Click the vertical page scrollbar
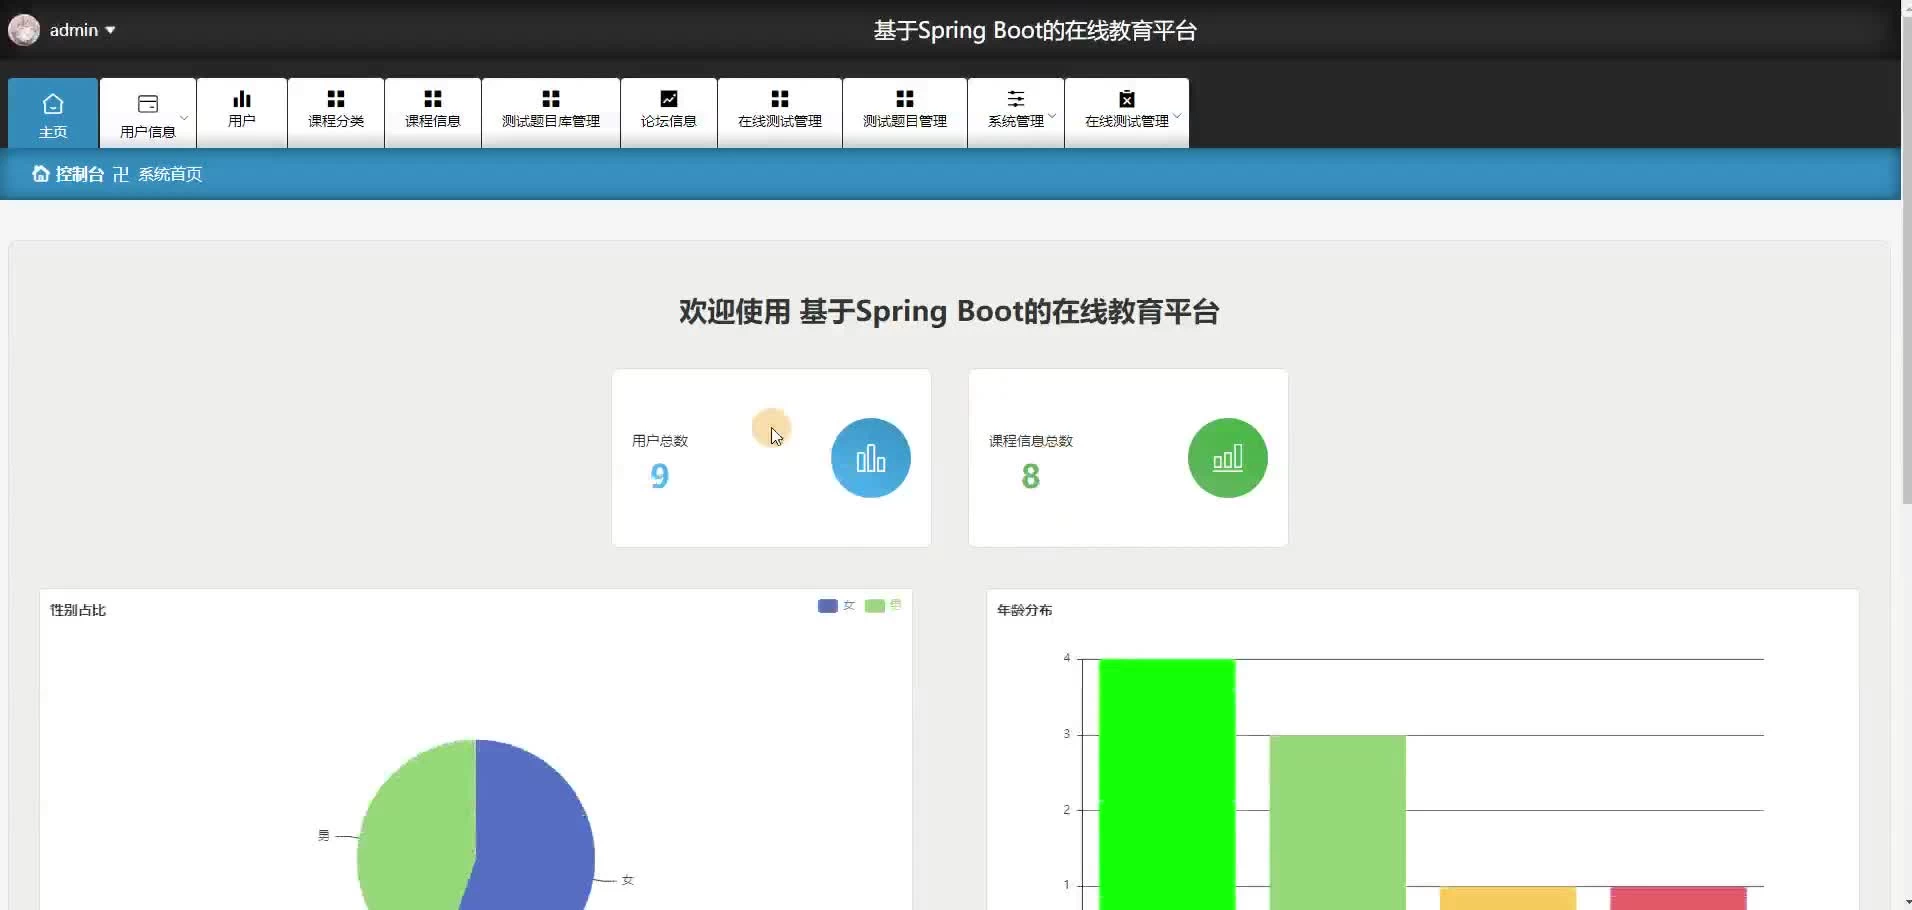Screen dimensions: 1912x910 [x=1906, y=300]
